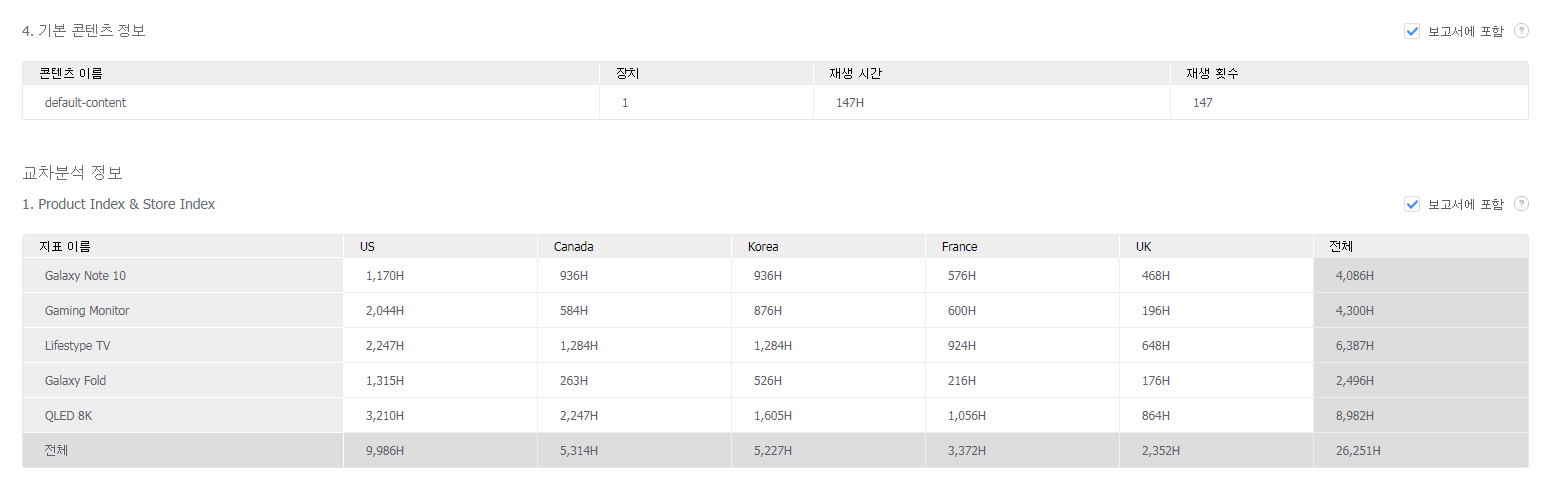Select the Gaming Monitor row label
The image size is (1549, 483).
tap(87, 311)
